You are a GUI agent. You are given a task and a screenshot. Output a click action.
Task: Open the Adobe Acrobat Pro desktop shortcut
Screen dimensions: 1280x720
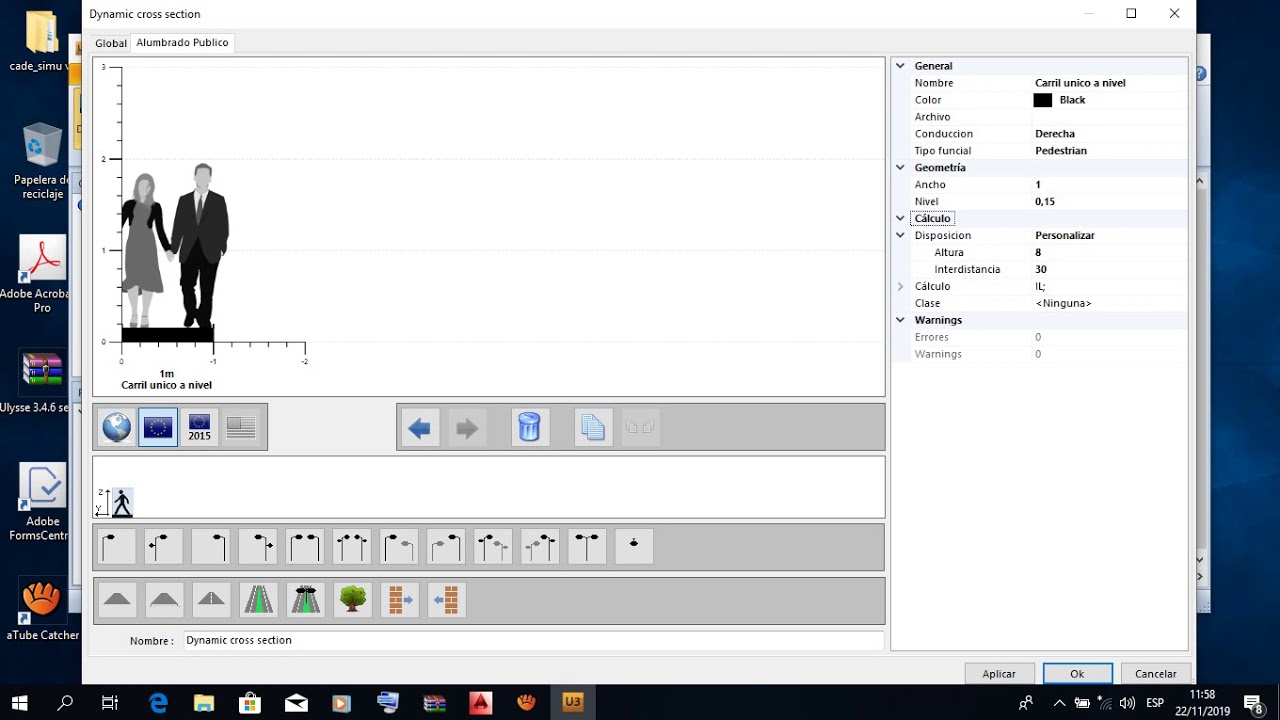point(40,274)
